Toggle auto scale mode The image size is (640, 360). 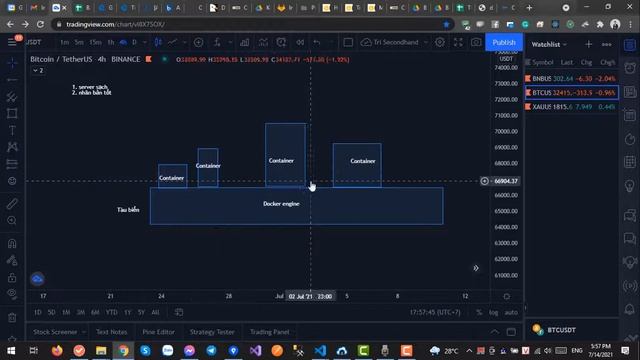[511, 312]
